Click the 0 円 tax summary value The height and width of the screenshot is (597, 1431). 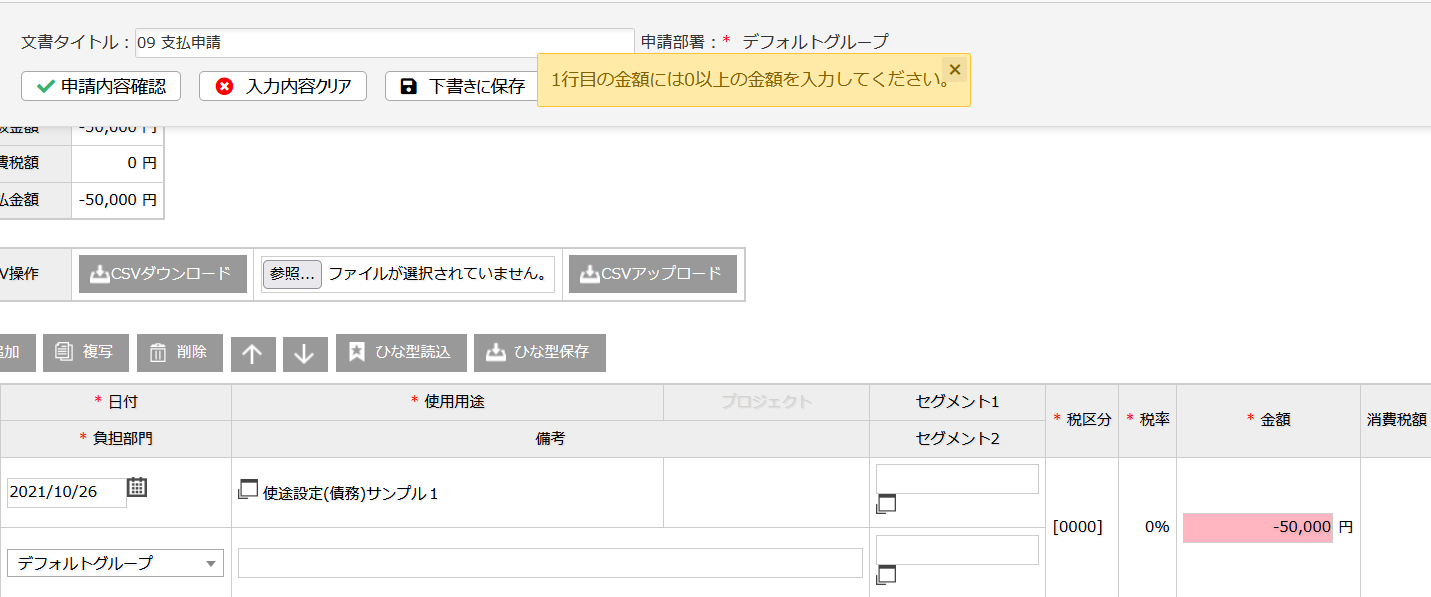142,162
